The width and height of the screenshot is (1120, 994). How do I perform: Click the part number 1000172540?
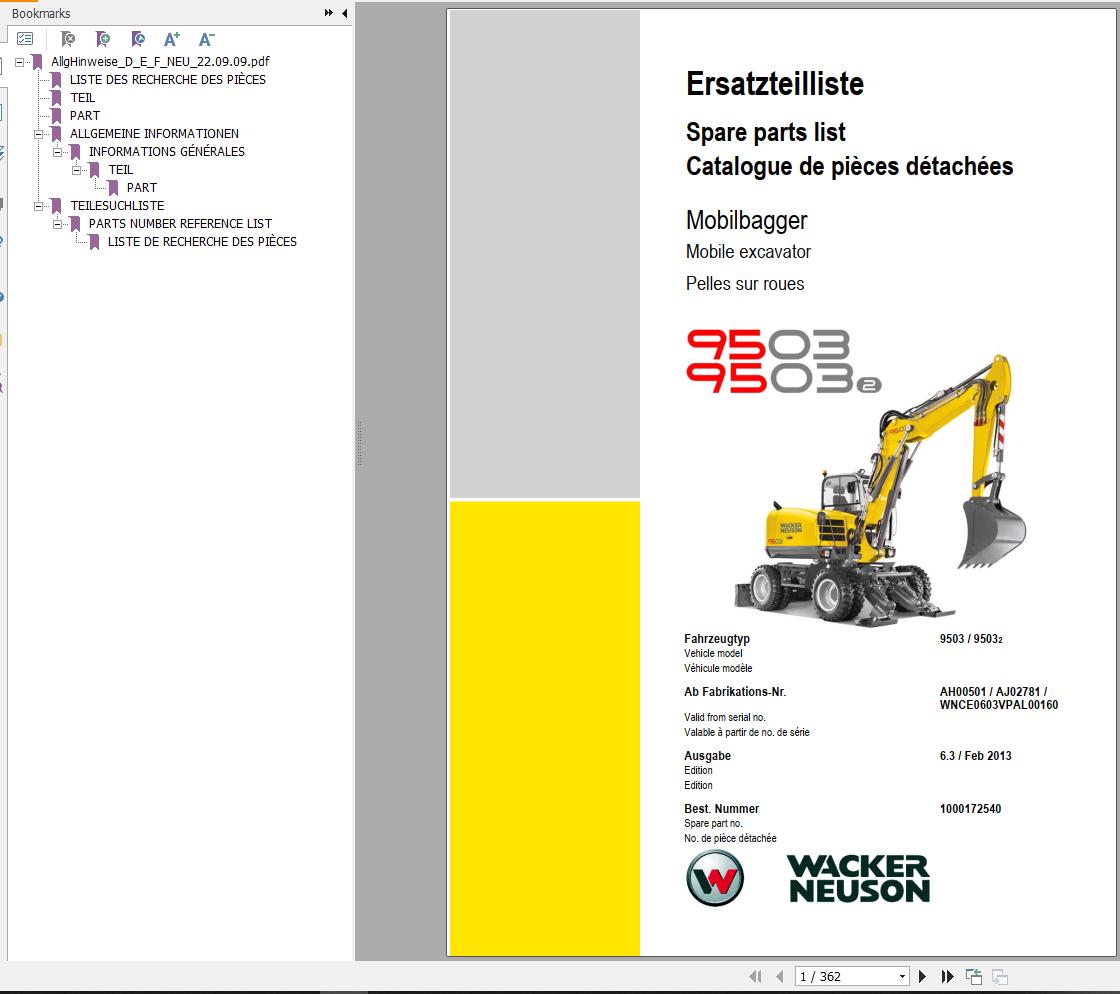tap(970, 809)
